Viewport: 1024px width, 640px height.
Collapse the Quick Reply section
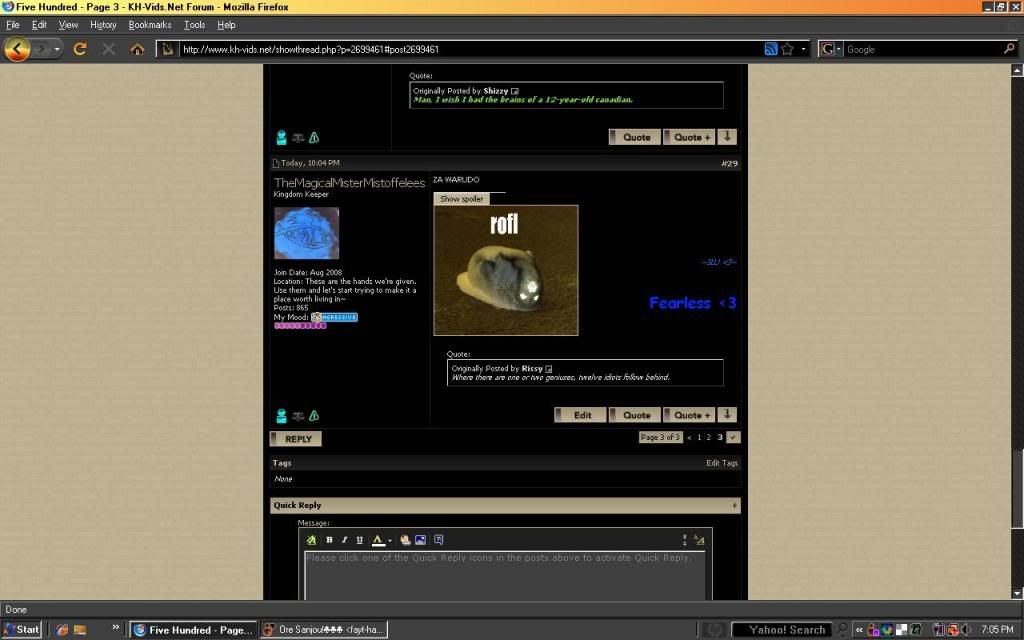pos(735,506)
